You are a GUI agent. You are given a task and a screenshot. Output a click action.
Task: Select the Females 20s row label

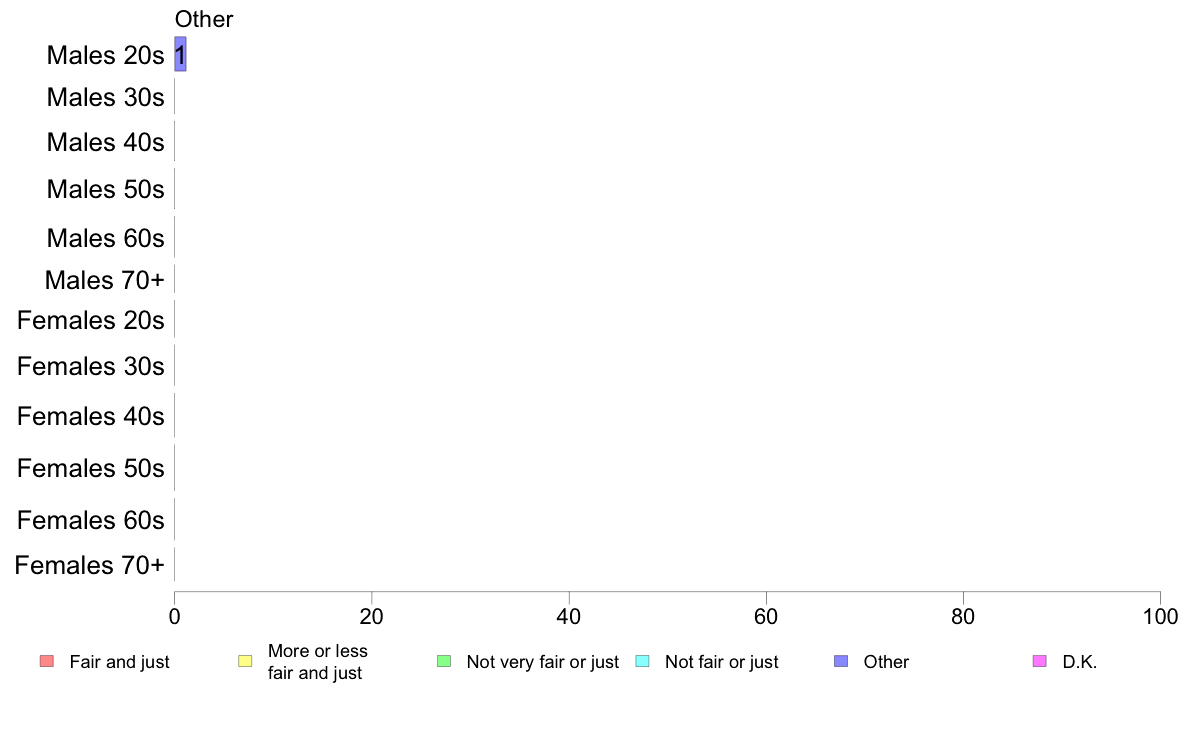pos(91,321)
